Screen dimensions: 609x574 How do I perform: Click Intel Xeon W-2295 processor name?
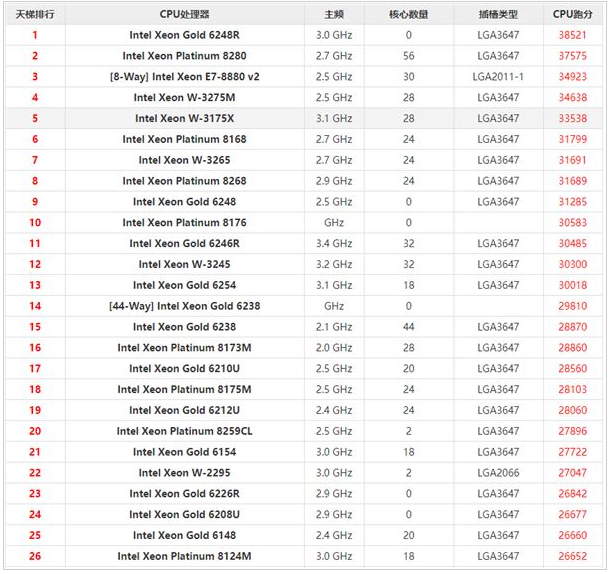pos(184,473)
